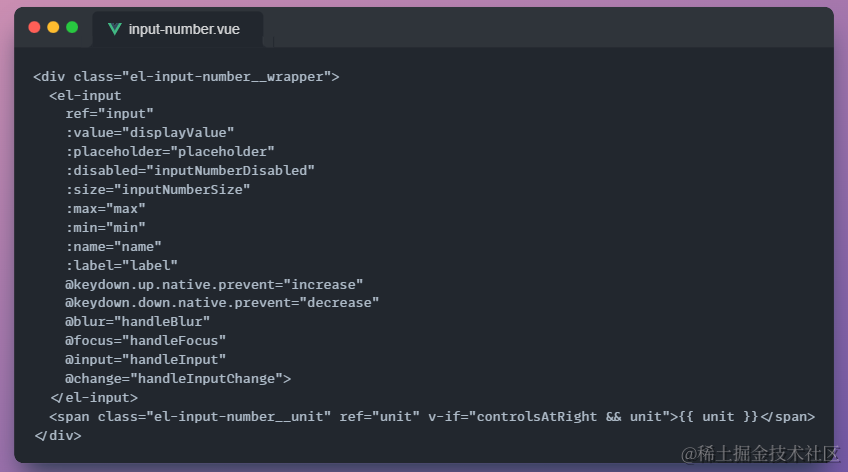848x472 pixels.
Task: Click the green maximize window button
Action: (72, 28)
